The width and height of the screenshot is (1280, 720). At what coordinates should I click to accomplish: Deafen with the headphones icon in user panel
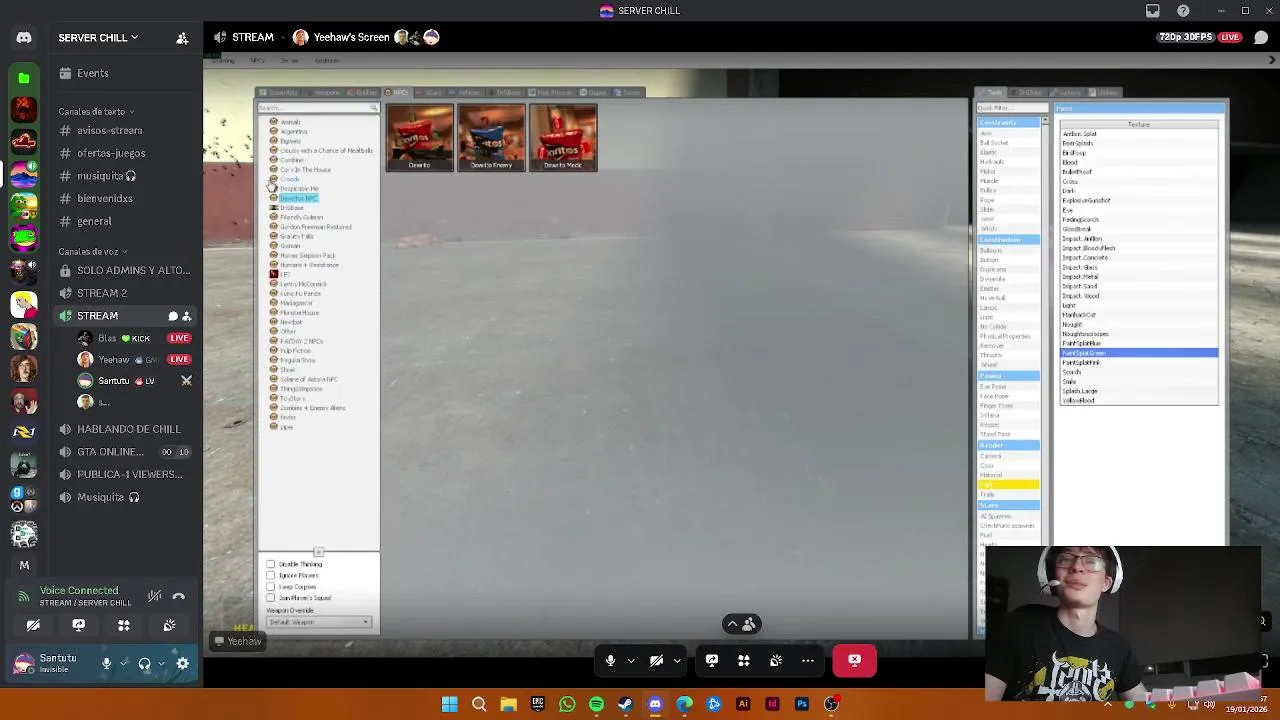coord(145,663)
